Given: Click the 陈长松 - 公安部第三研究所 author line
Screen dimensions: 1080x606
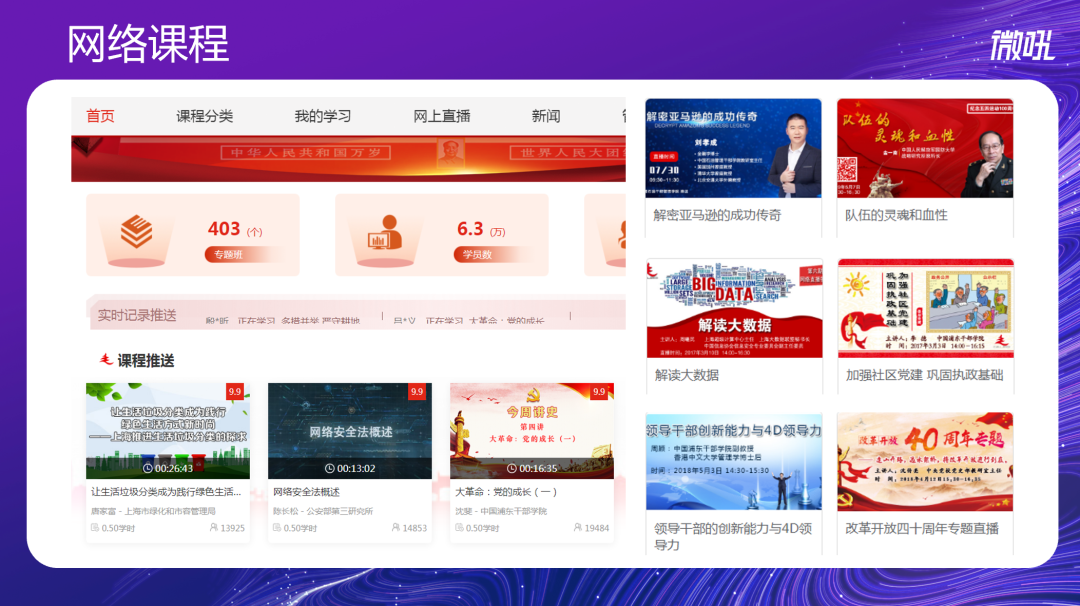Looking at the screenshot, I should click(x=323, y=511).
